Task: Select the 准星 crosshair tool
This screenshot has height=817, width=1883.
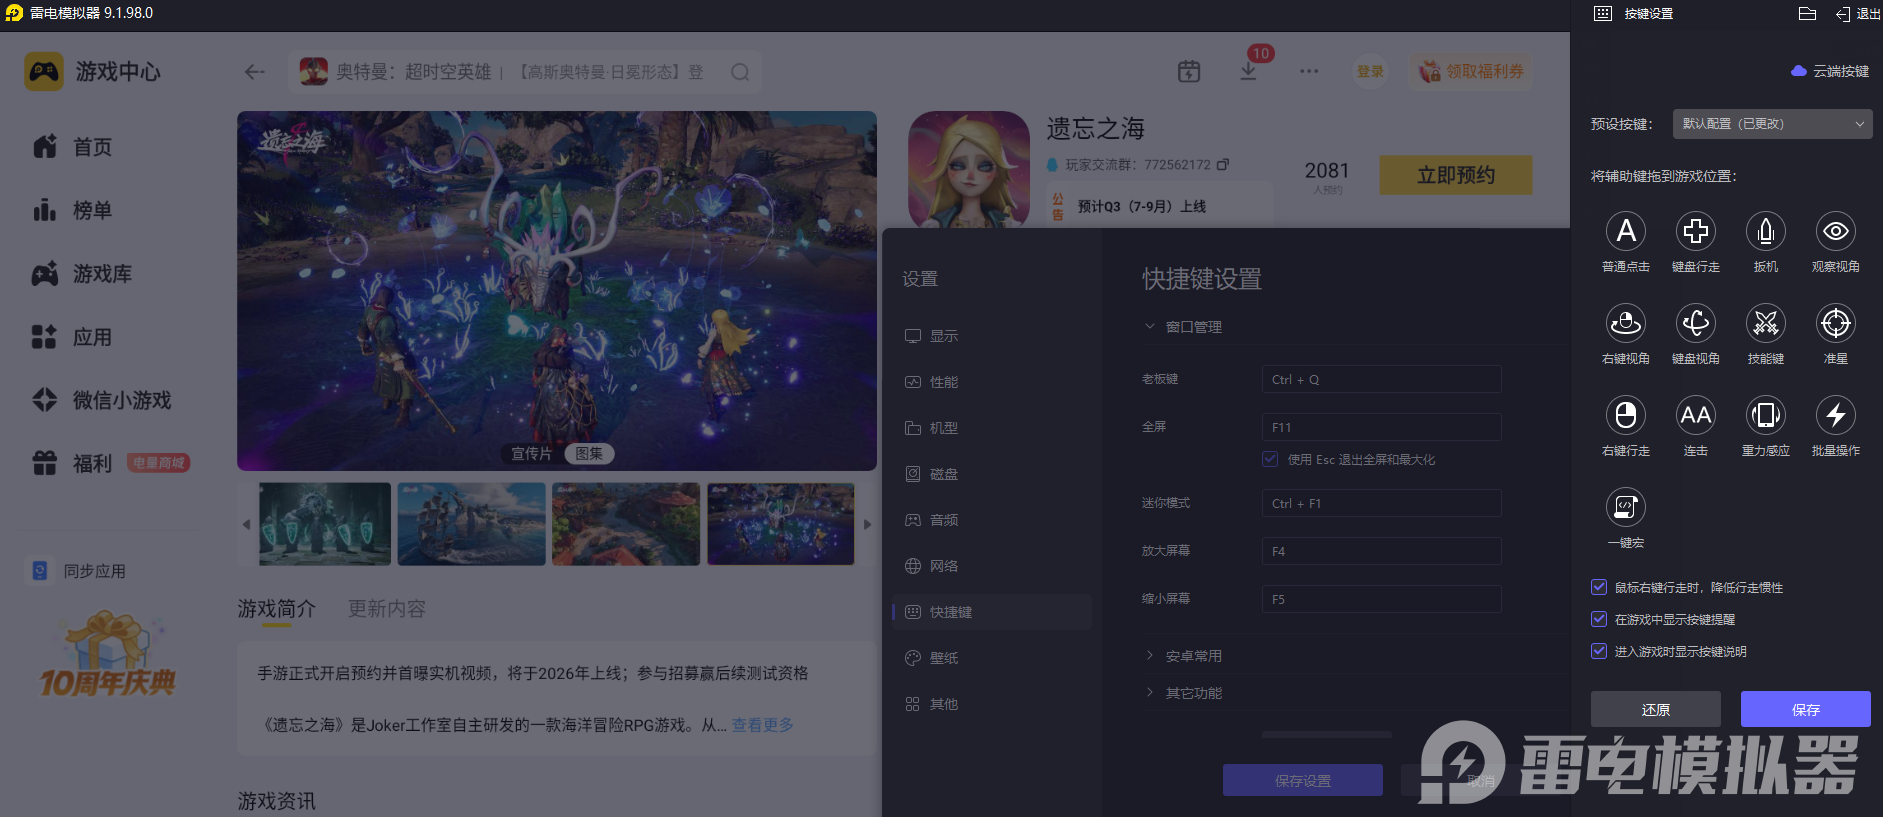Action: pos(1836,324)
